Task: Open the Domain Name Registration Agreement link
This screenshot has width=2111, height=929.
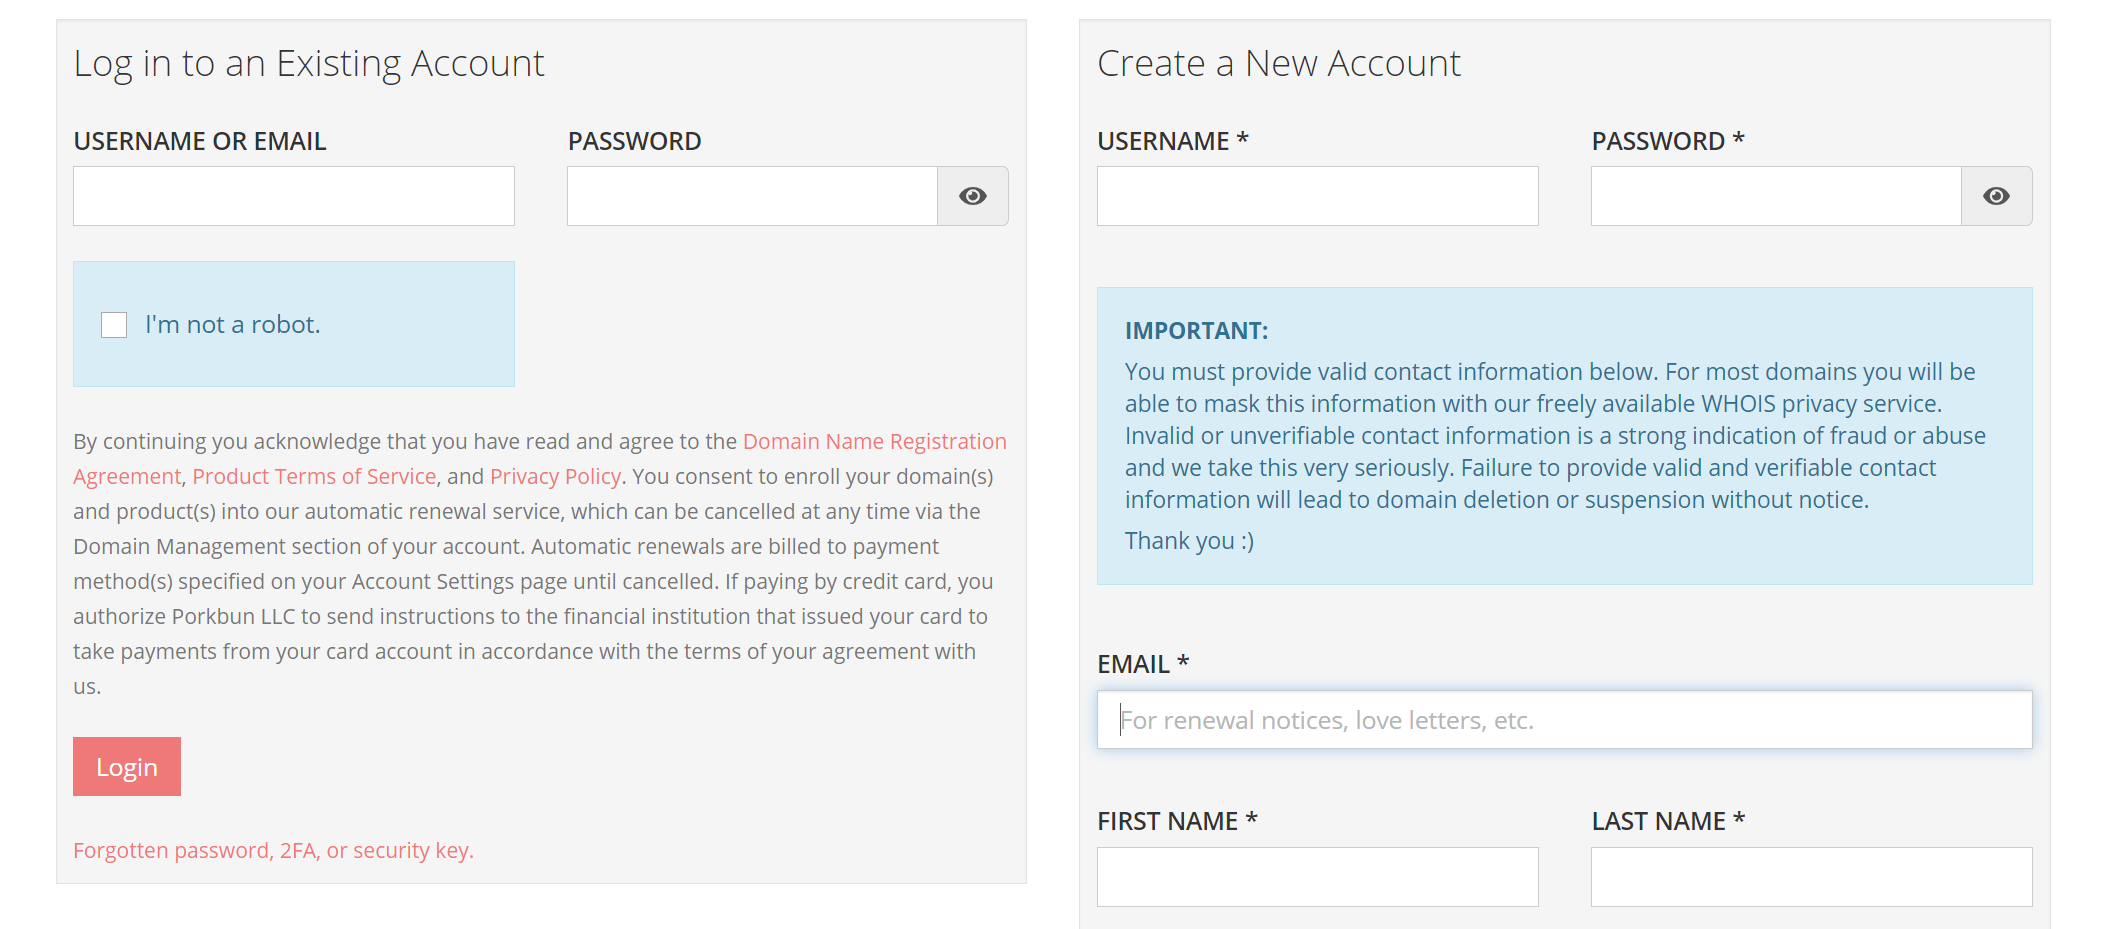Action: pos(874,442)
